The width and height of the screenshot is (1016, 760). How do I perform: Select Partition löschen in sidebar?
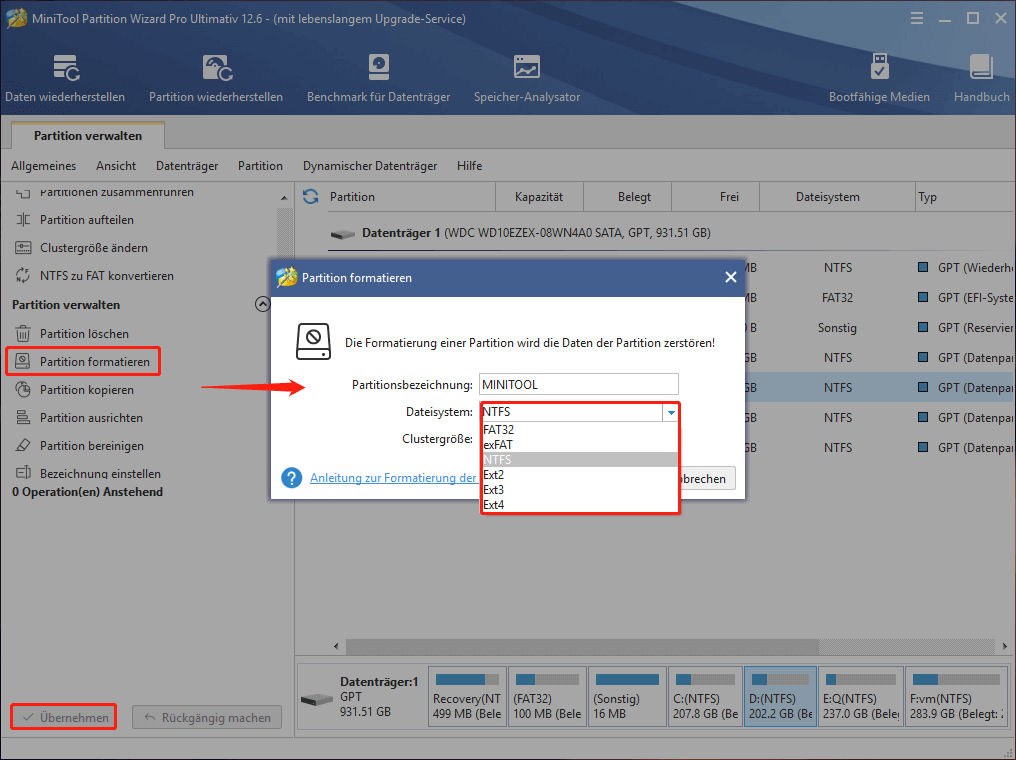[x=84, y=334]
